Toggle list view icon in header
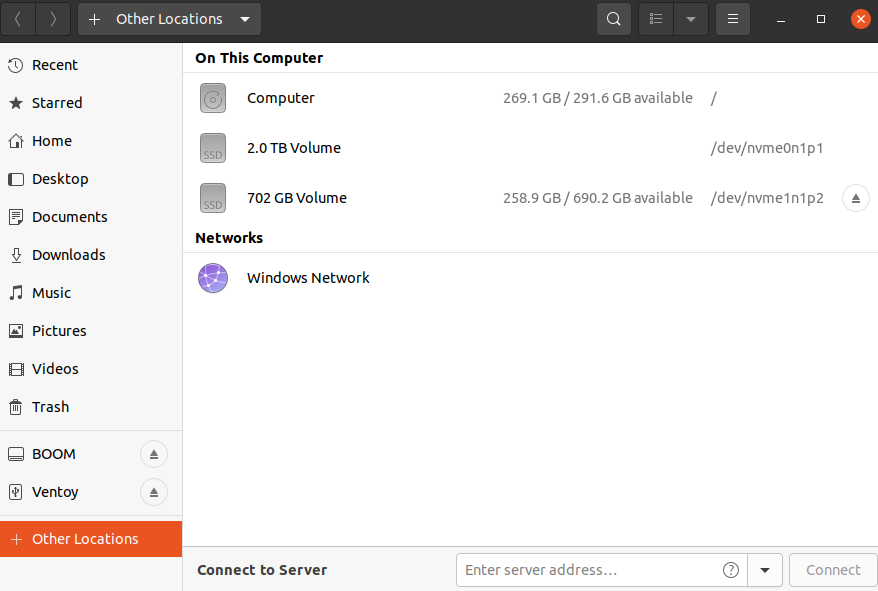Screen dimensions: 878x591 [x=656, y=19]
